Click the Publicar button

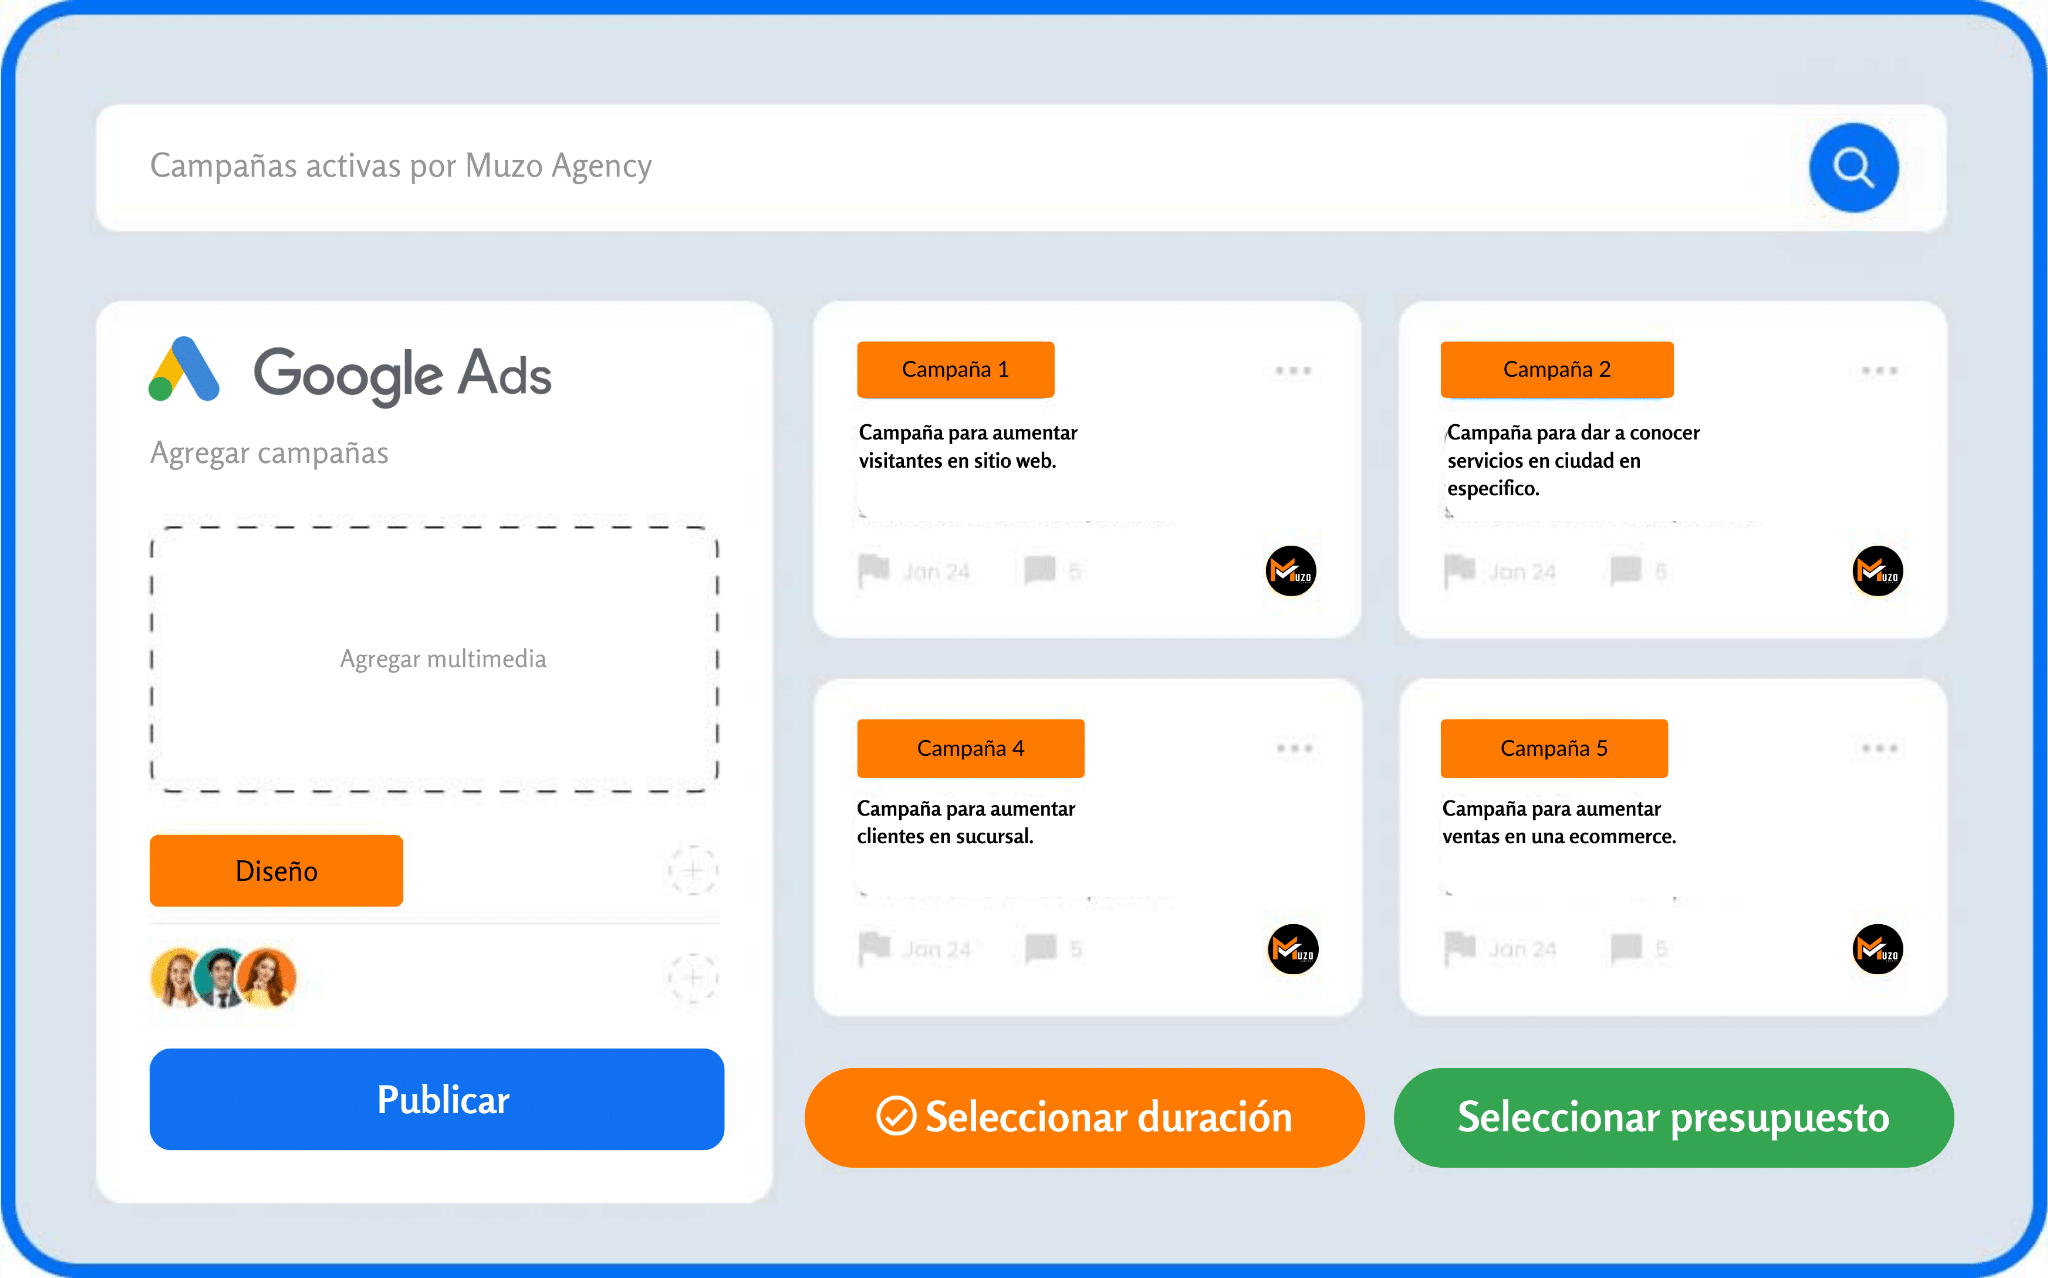[x=437, y=1099]
